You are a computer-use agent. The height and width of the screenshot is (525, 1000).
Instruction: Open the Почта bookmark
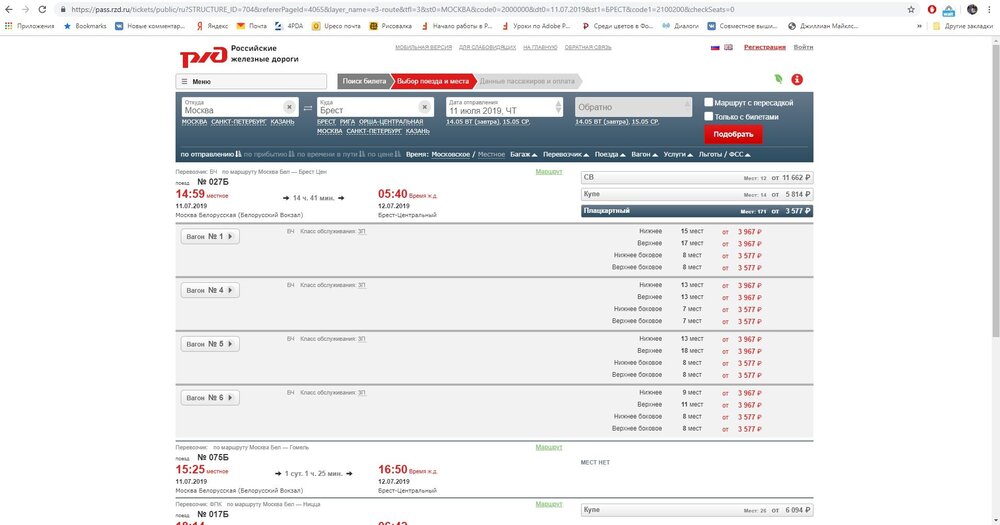coord(251,26)
